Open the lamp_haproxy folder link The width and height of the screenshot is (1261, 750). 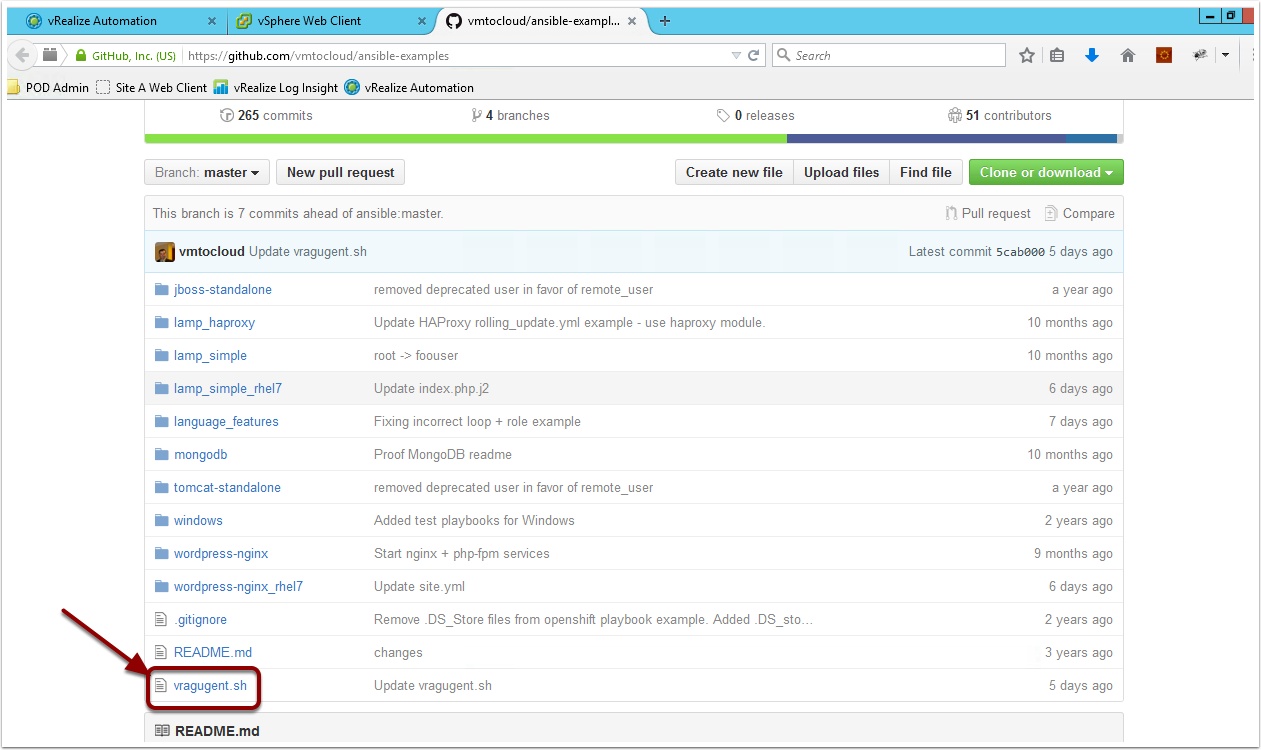[x=214, y=323]
